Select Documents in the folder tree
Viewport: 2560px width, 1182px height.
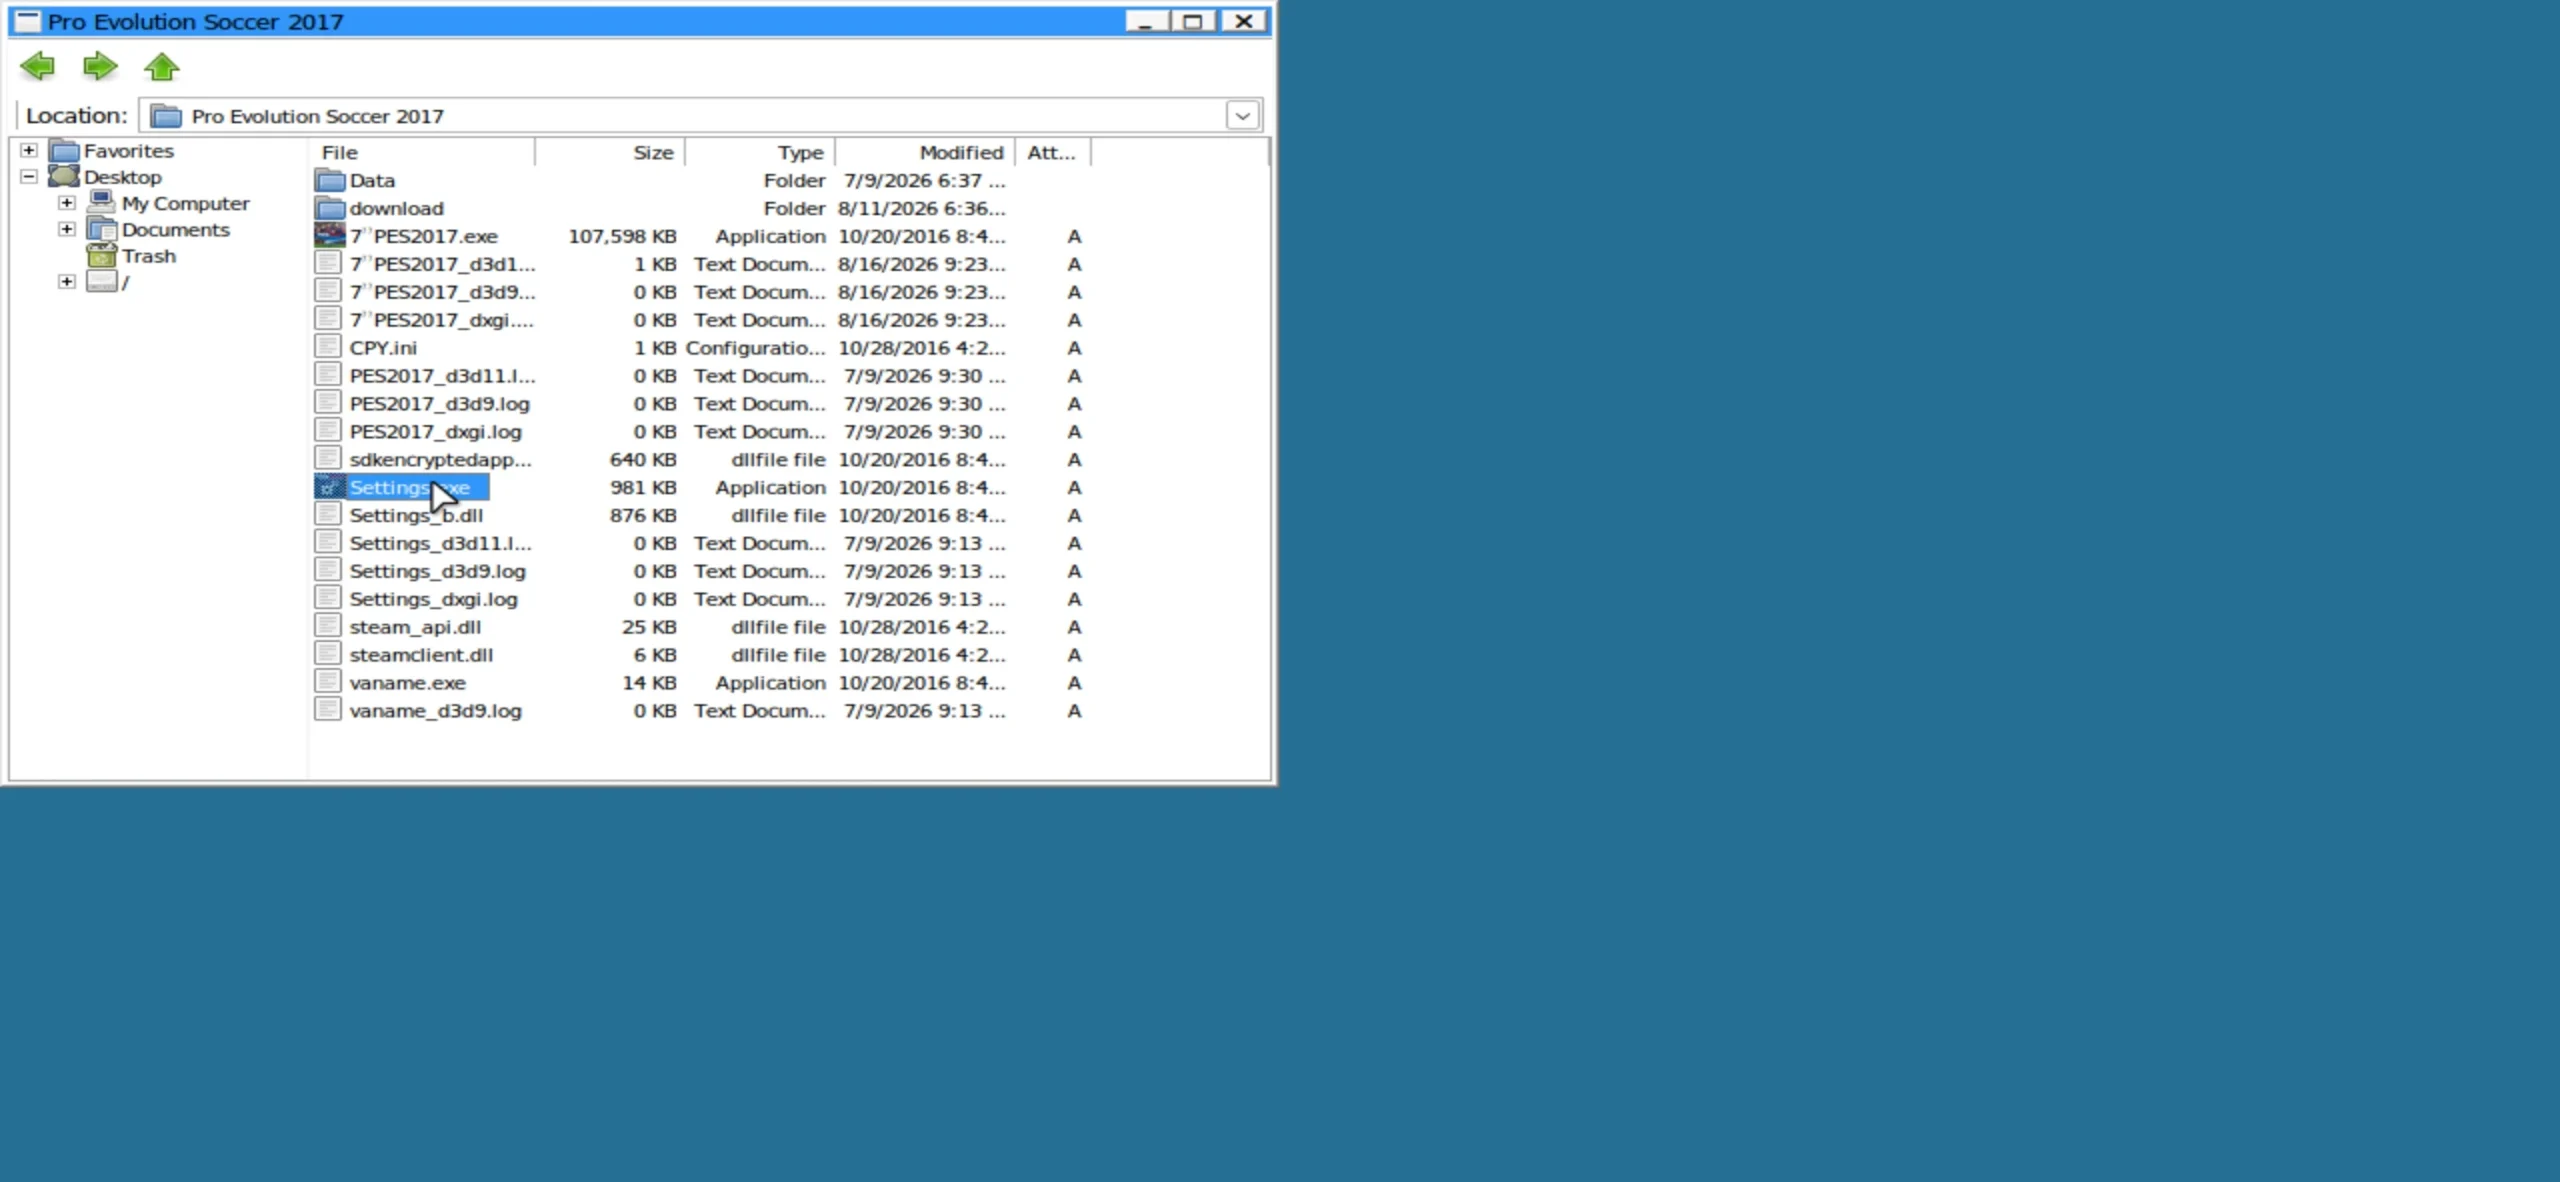pos(176,230)
